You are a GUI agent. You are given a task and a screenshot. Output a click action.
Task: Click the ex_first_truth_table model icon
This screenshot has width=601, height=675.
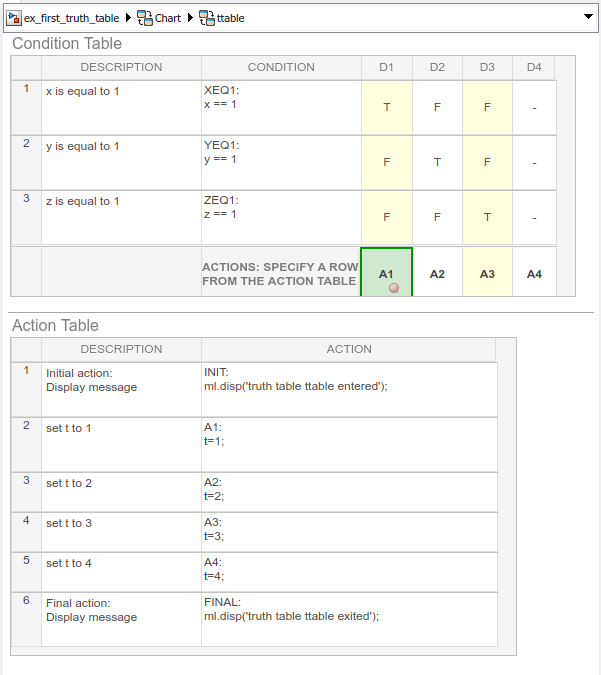tap(15, 18)
